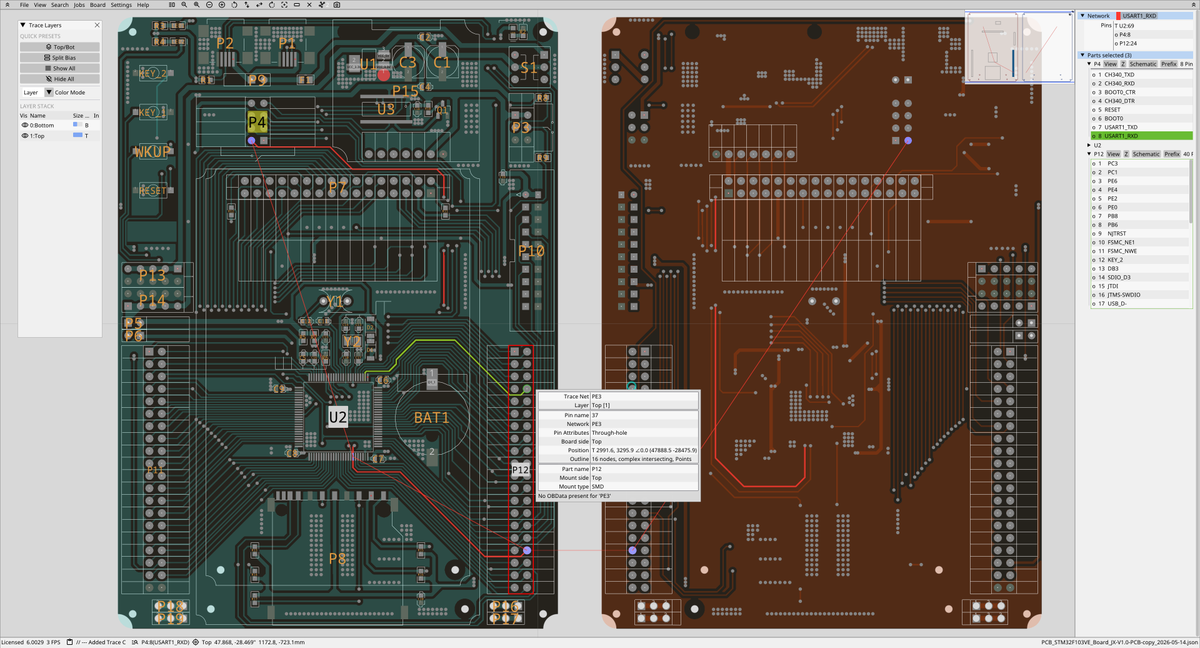Toggle visibility of 0:Bottom layer
The height and width of the screenshot is (648, 1200).
click(25, 125)
